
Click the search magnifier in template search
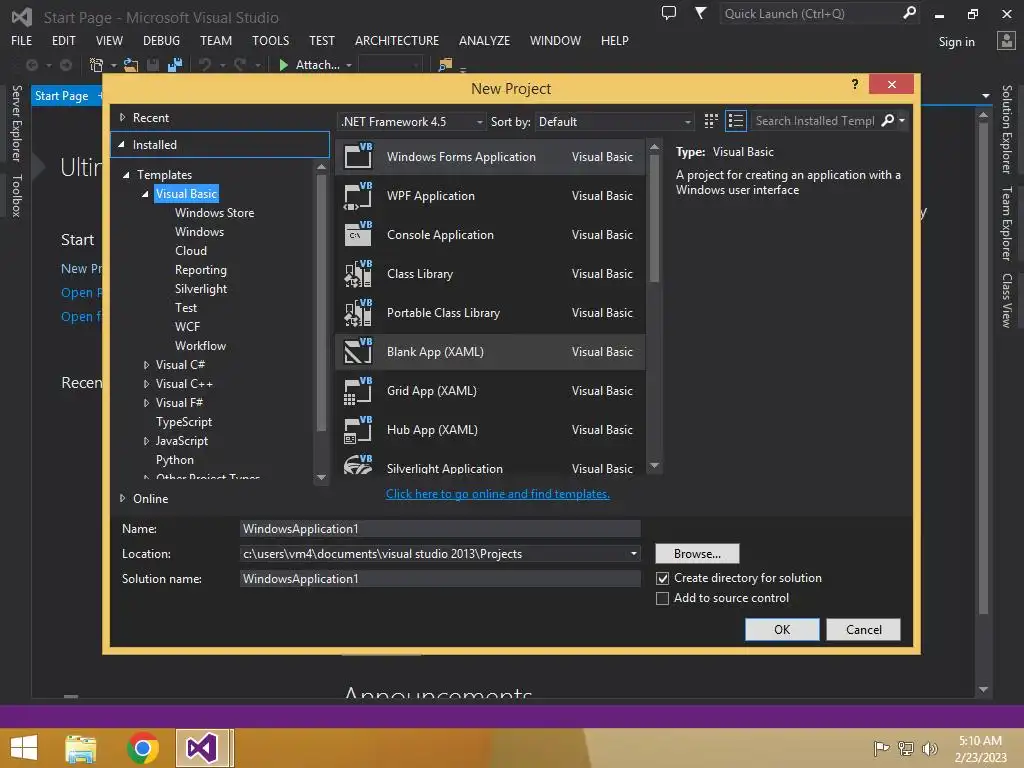pos(888,120)
